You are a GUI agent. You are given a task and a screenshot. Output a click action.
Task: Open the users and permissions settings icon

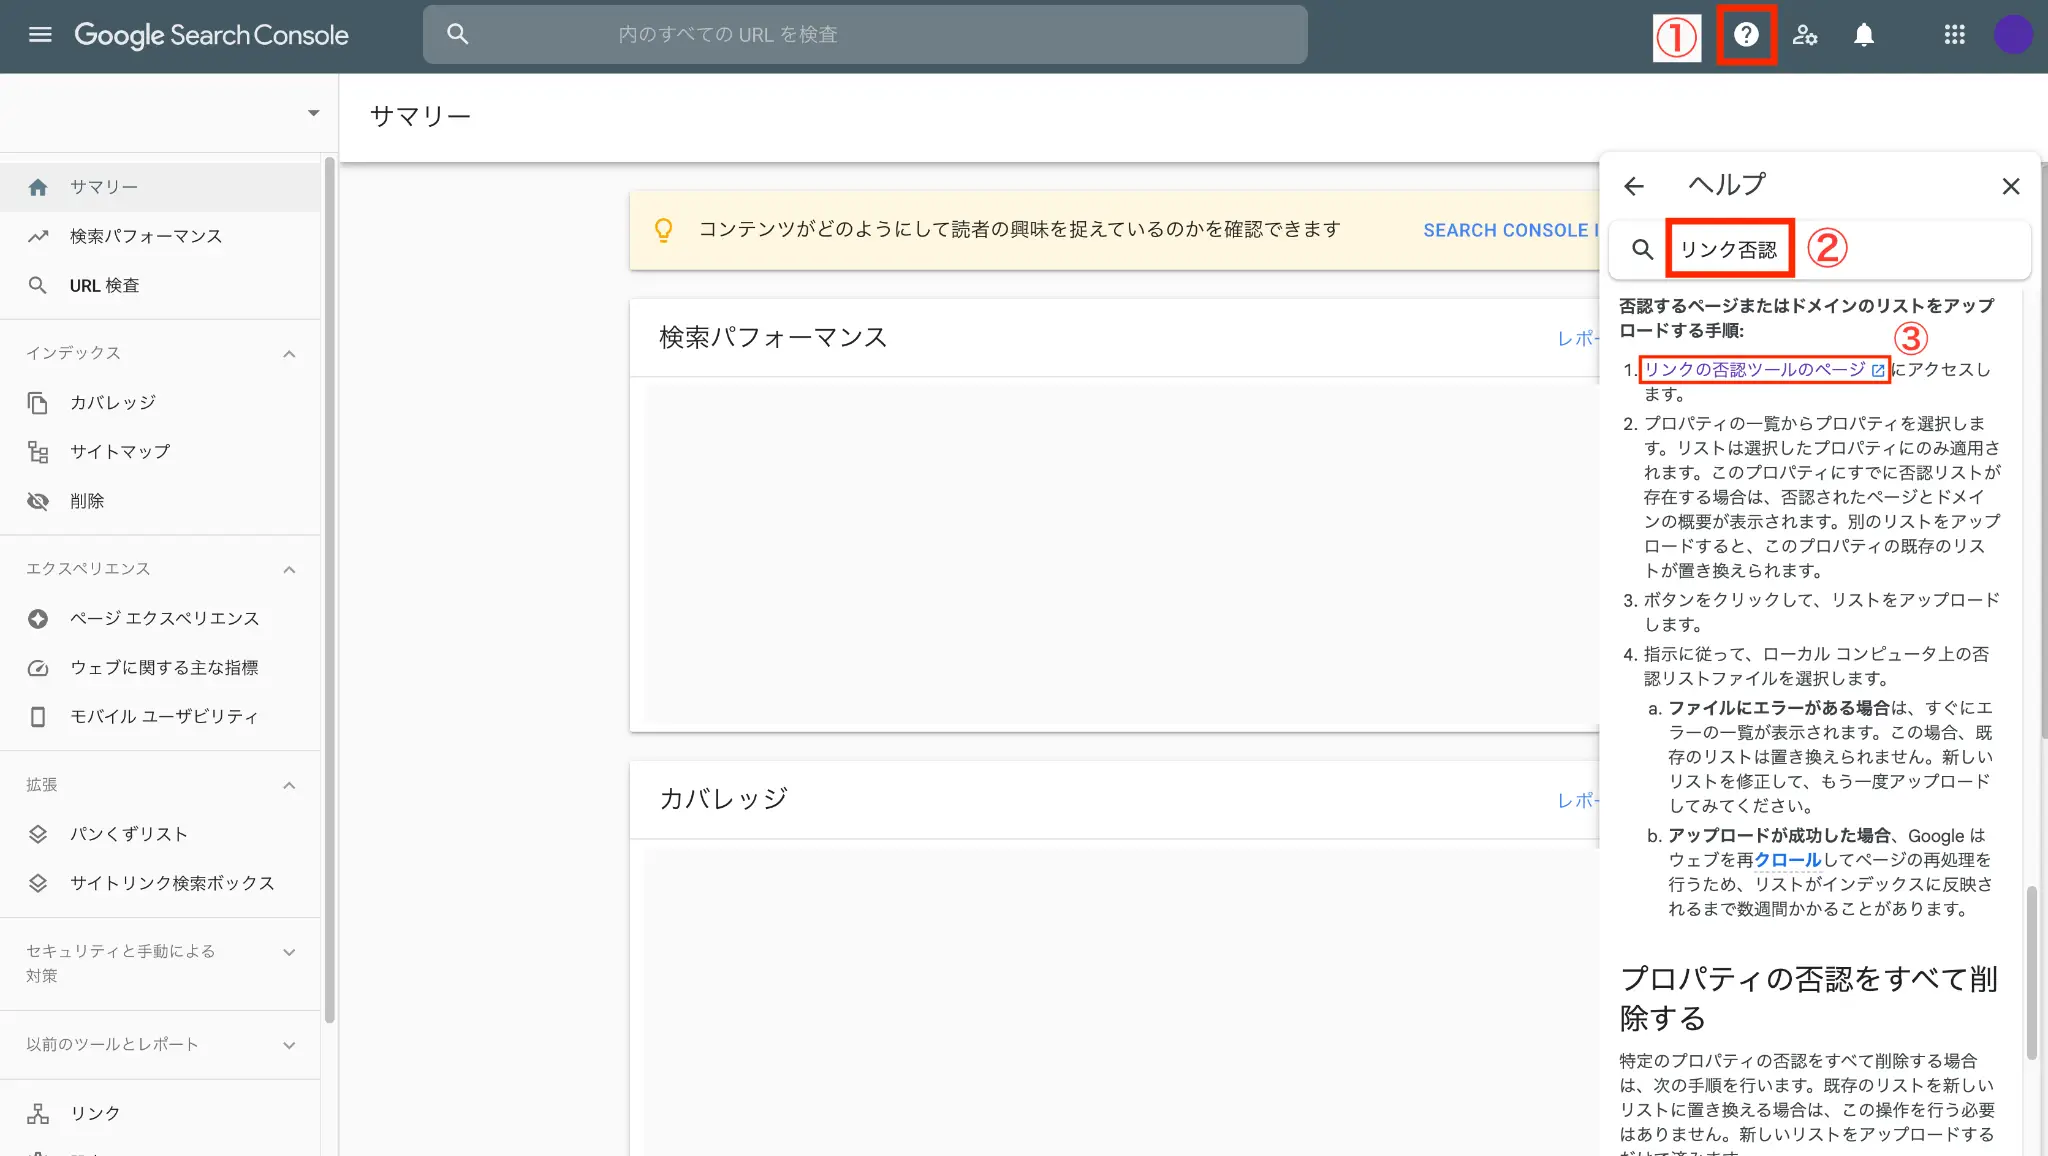point(1805,35)
